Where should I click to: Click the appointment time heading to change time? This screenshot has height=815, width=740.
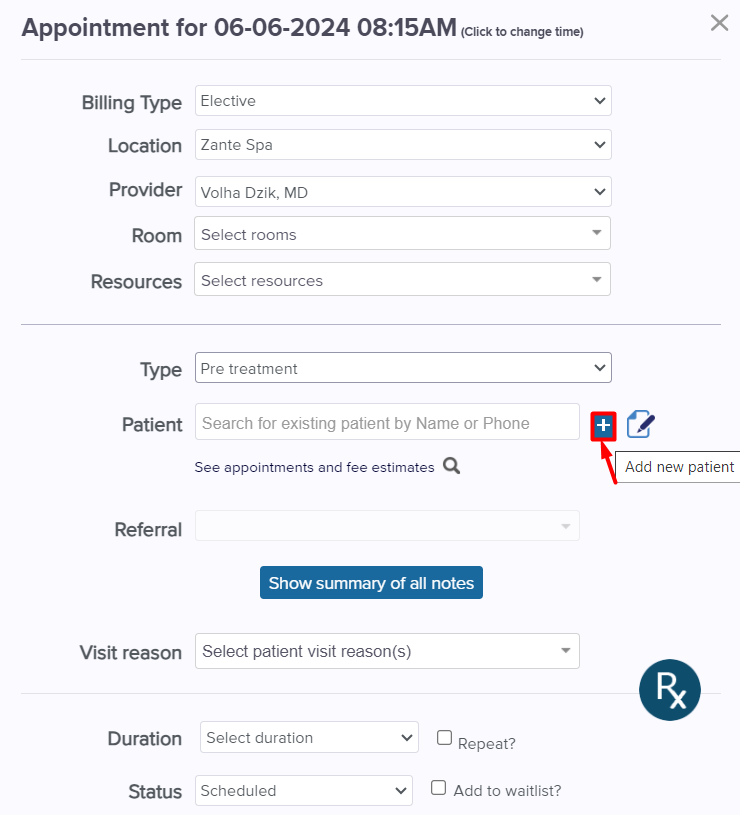pyautogui.click(x=302, y=28)
